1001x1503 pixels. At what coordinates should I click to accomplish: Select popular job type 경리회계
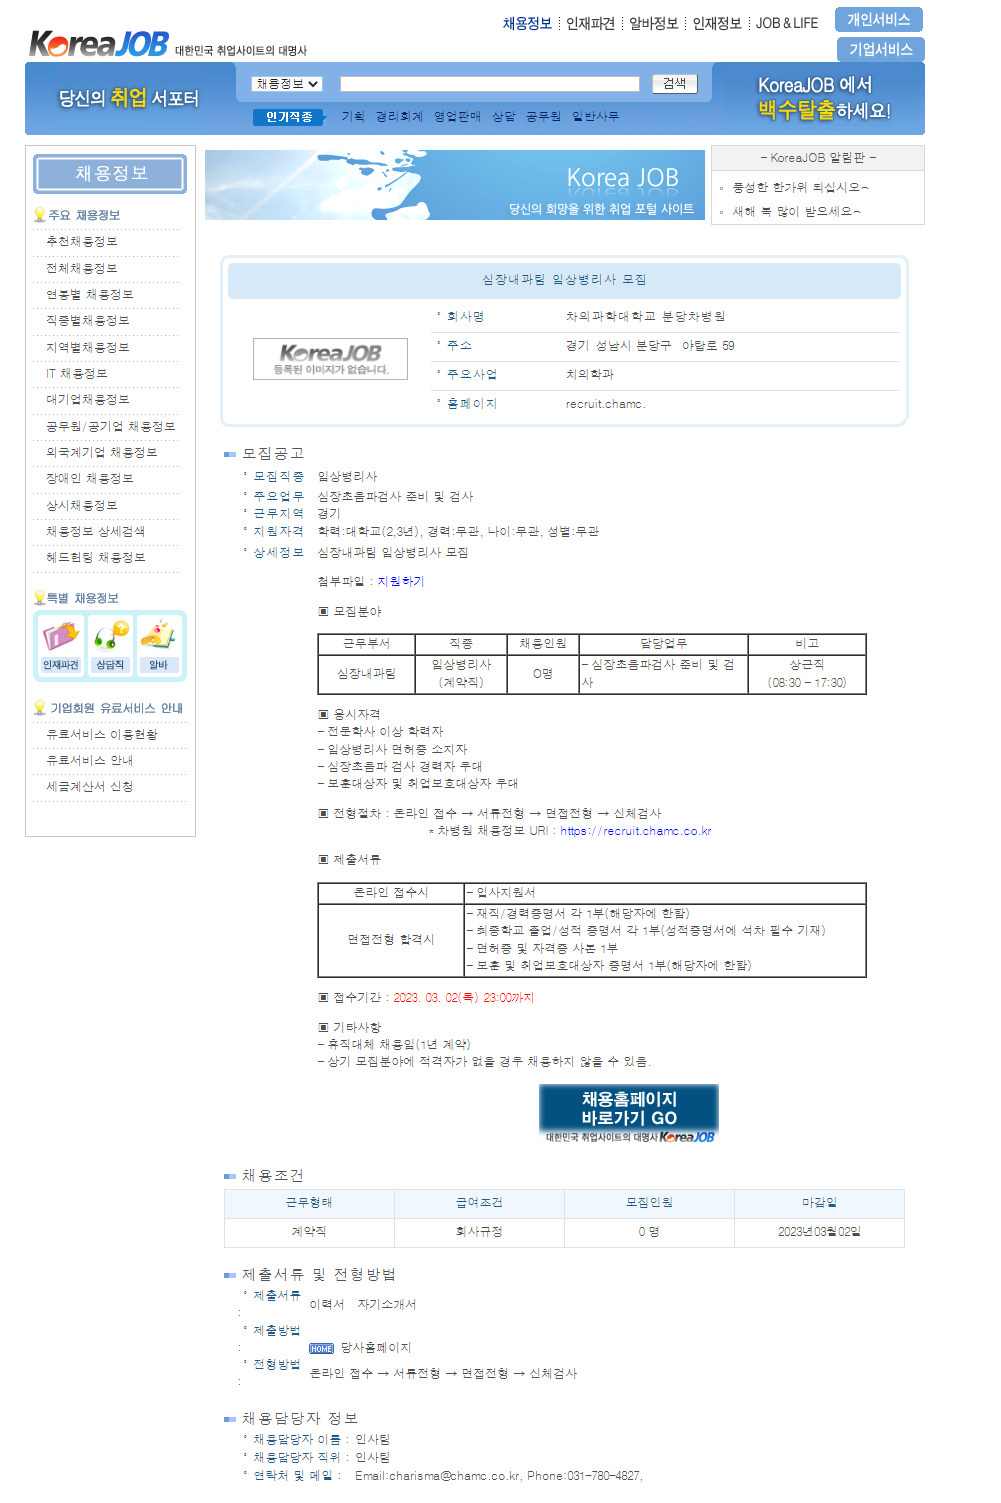tap(399, 117)
